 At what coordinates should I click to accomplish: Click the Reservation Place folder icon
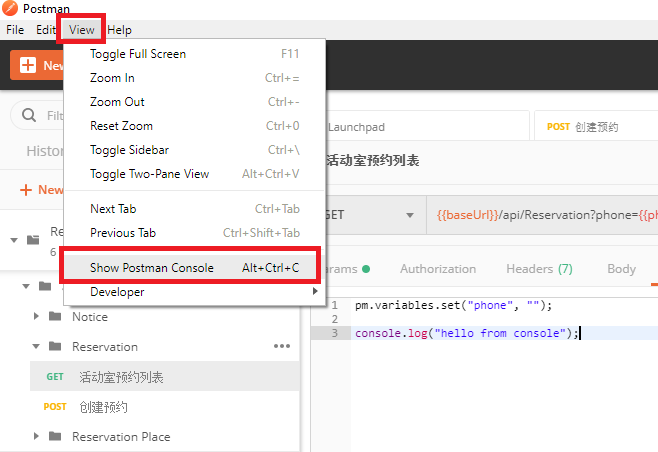[x=55, y=436]
